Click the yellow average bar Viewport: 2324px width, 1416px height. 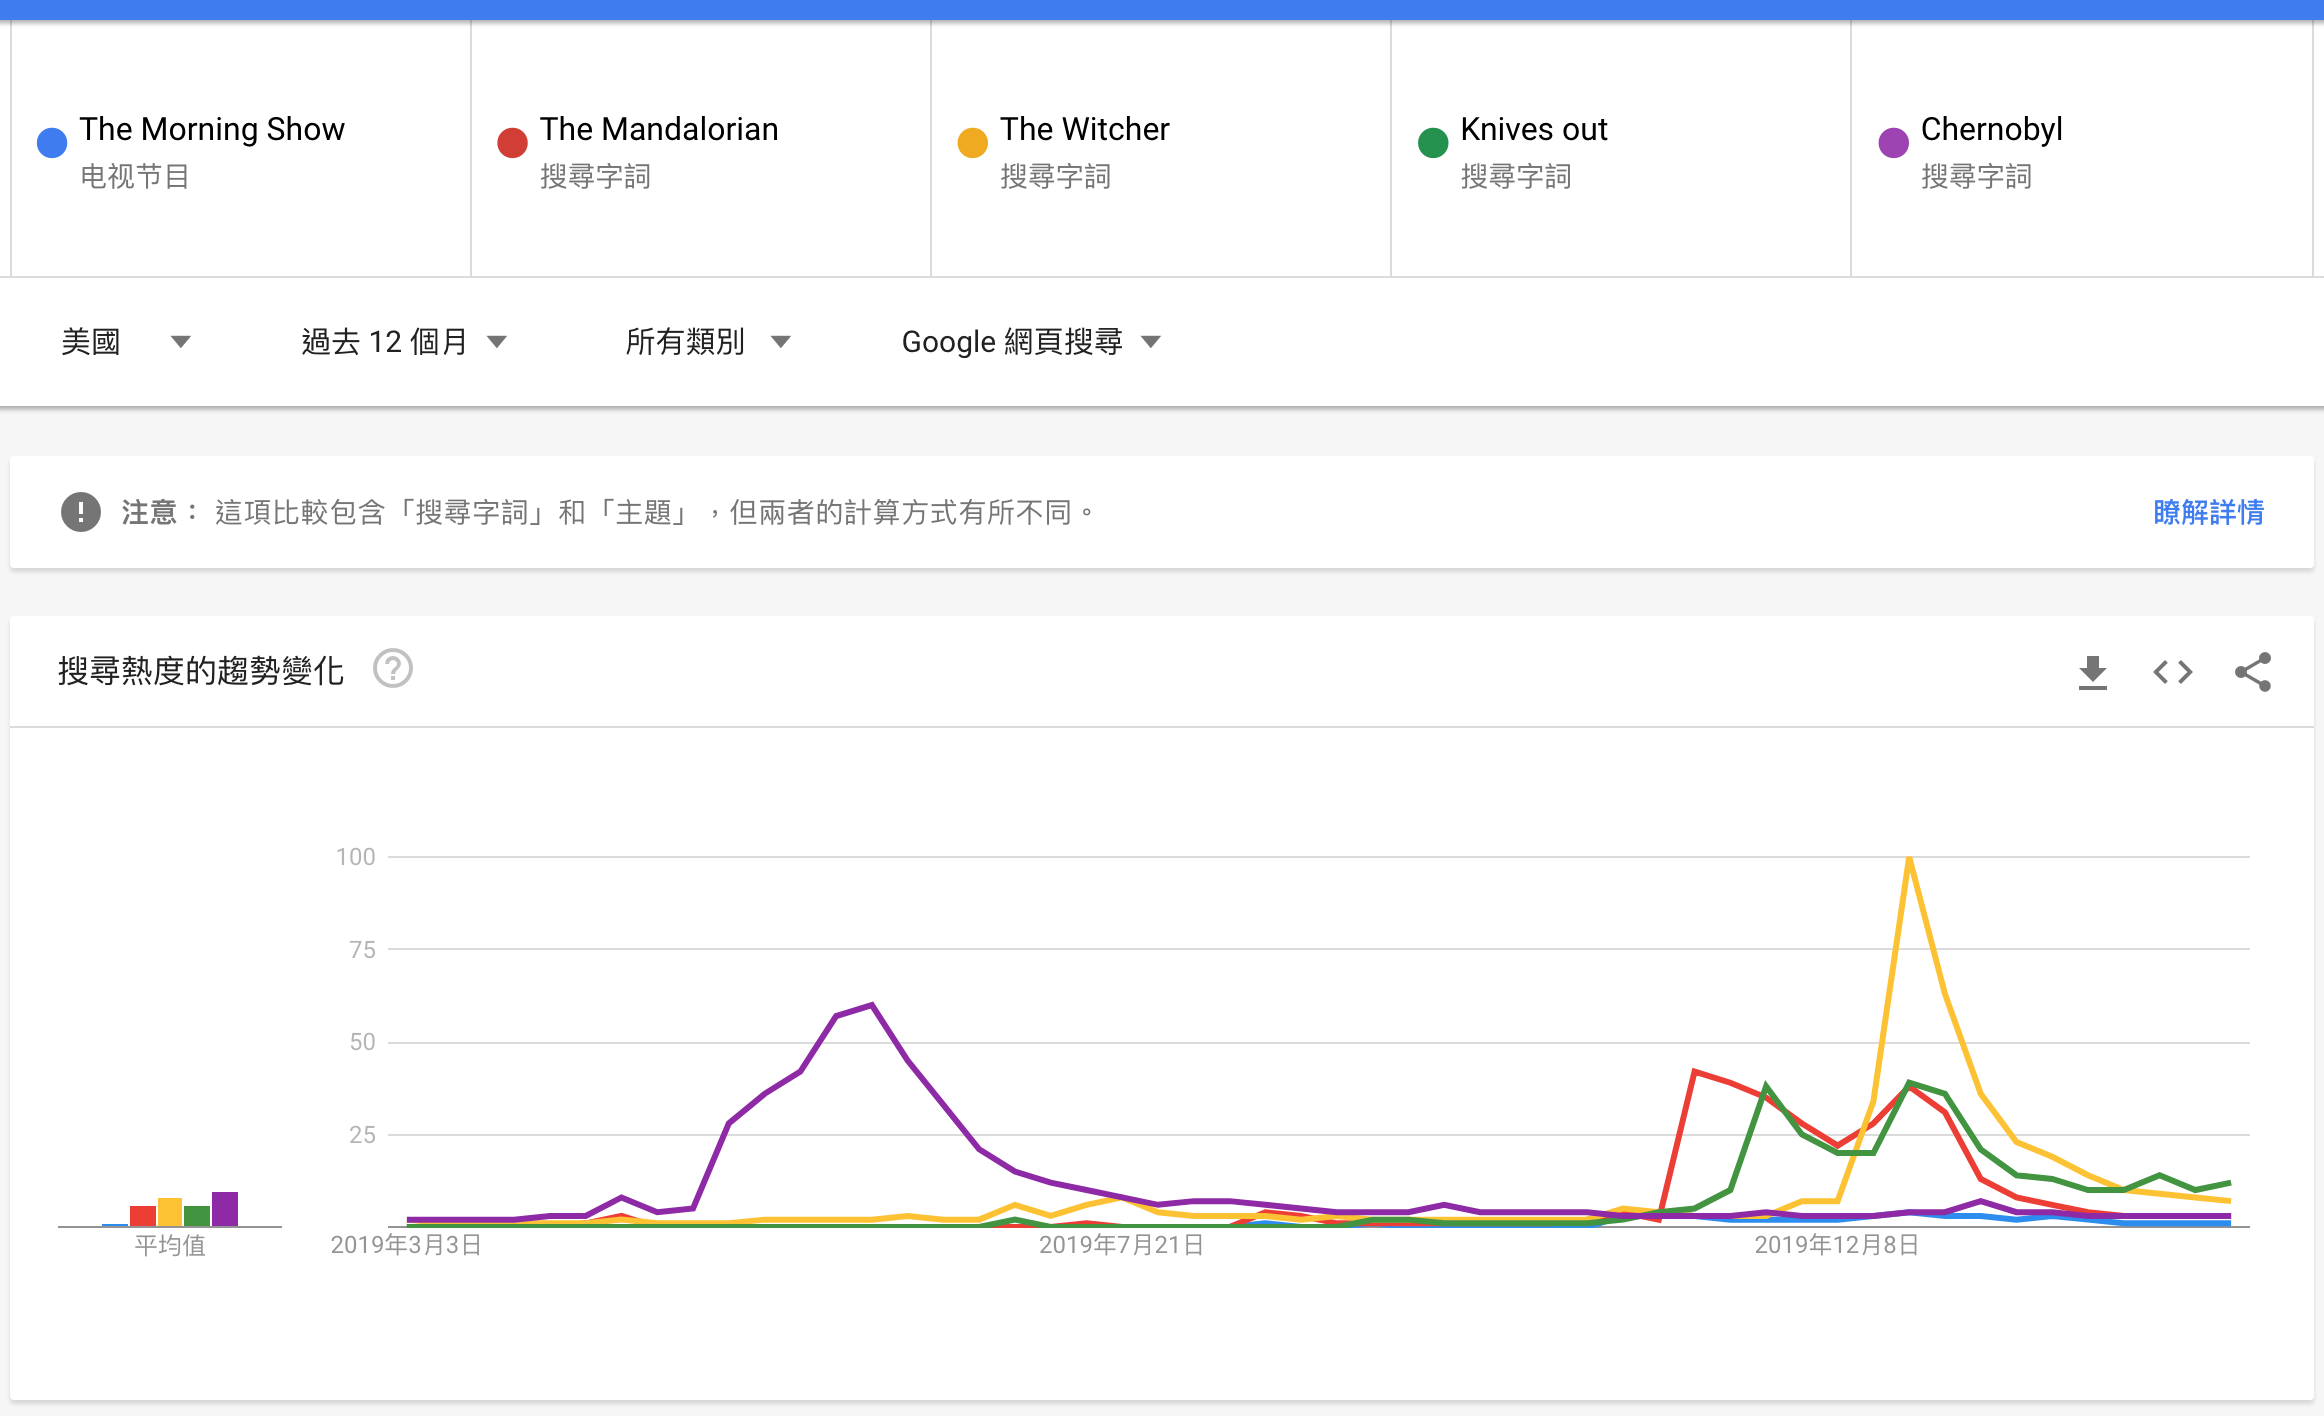170,1212
